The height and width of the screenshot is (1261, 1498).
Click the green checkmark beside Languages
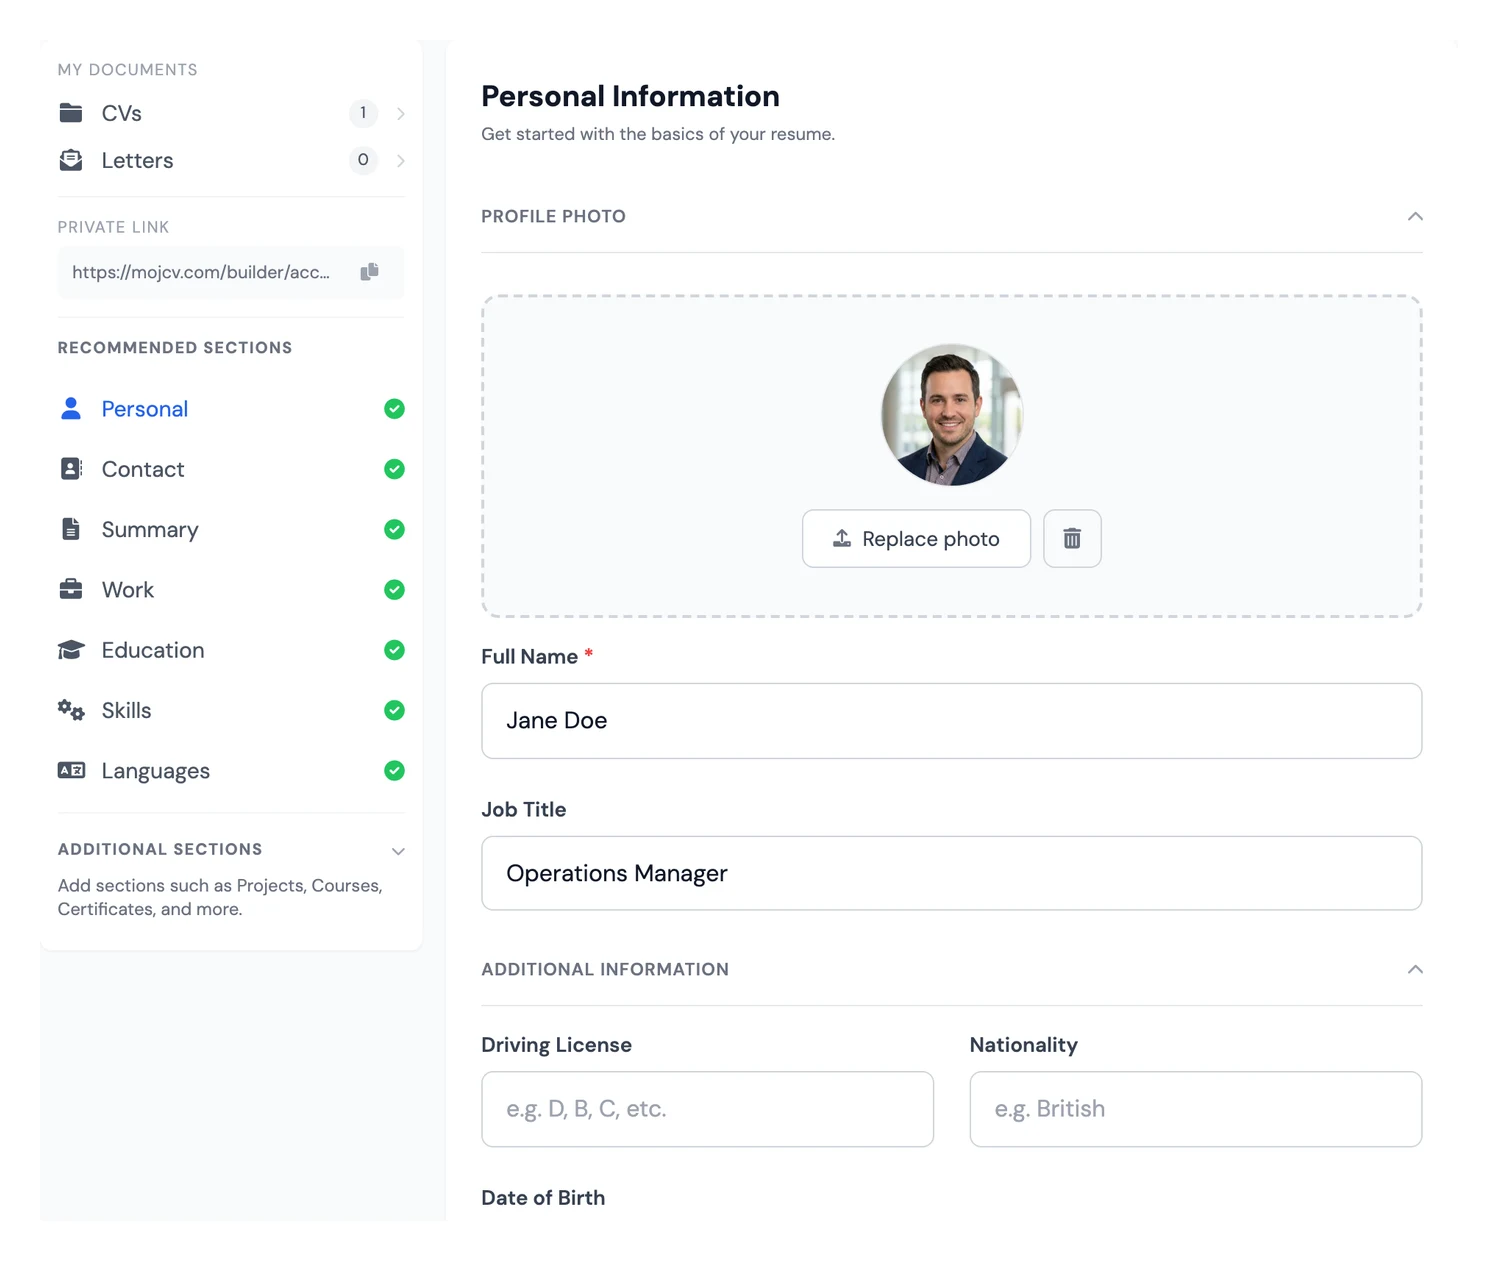coord(395,770)
